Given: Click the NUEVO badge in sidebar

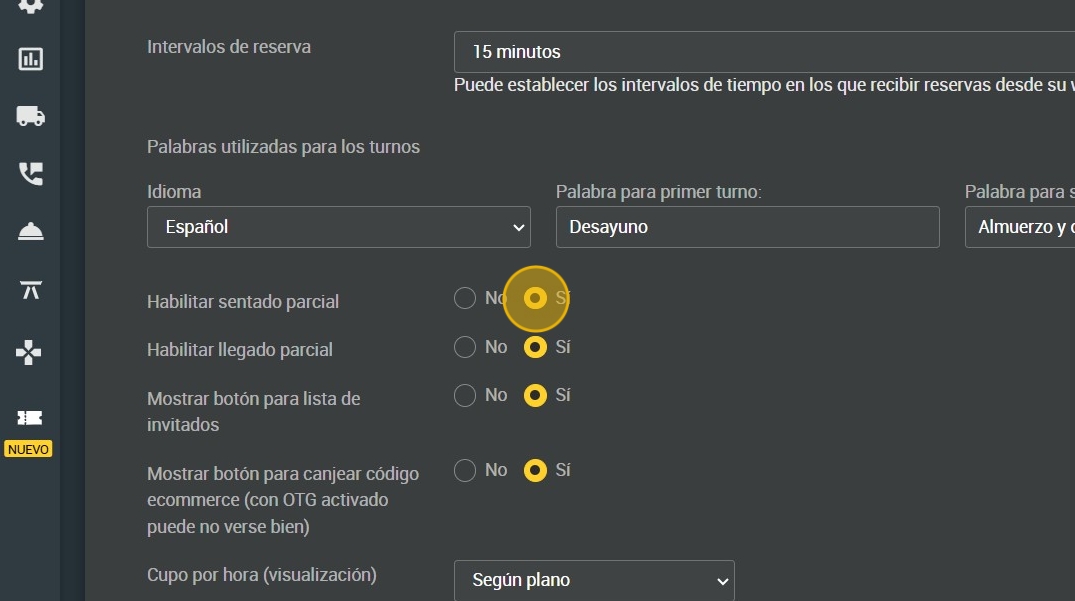Looking at the screenshot, I should coord(28,450).
